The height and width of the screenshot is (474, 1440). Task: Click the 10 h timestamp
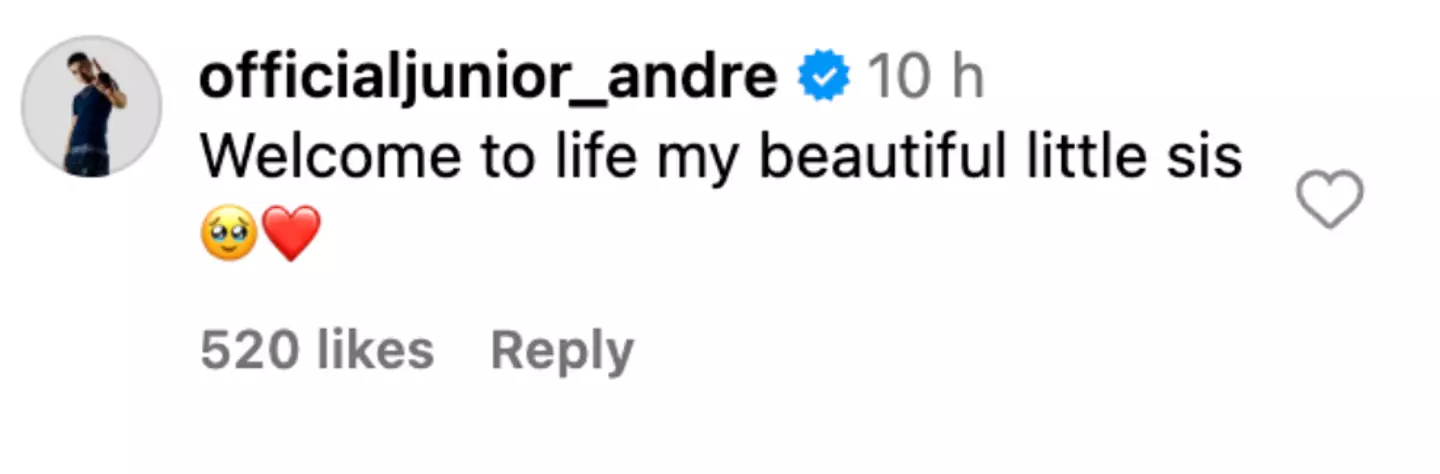(x=925, y=78)
